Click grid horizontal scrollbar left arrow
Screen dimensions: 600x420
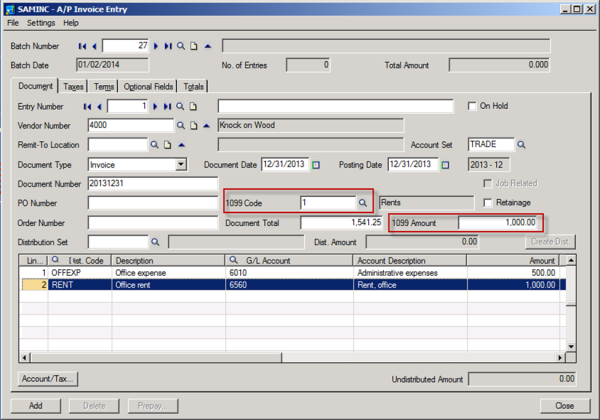pyautogui.click(x=24, y=358)
